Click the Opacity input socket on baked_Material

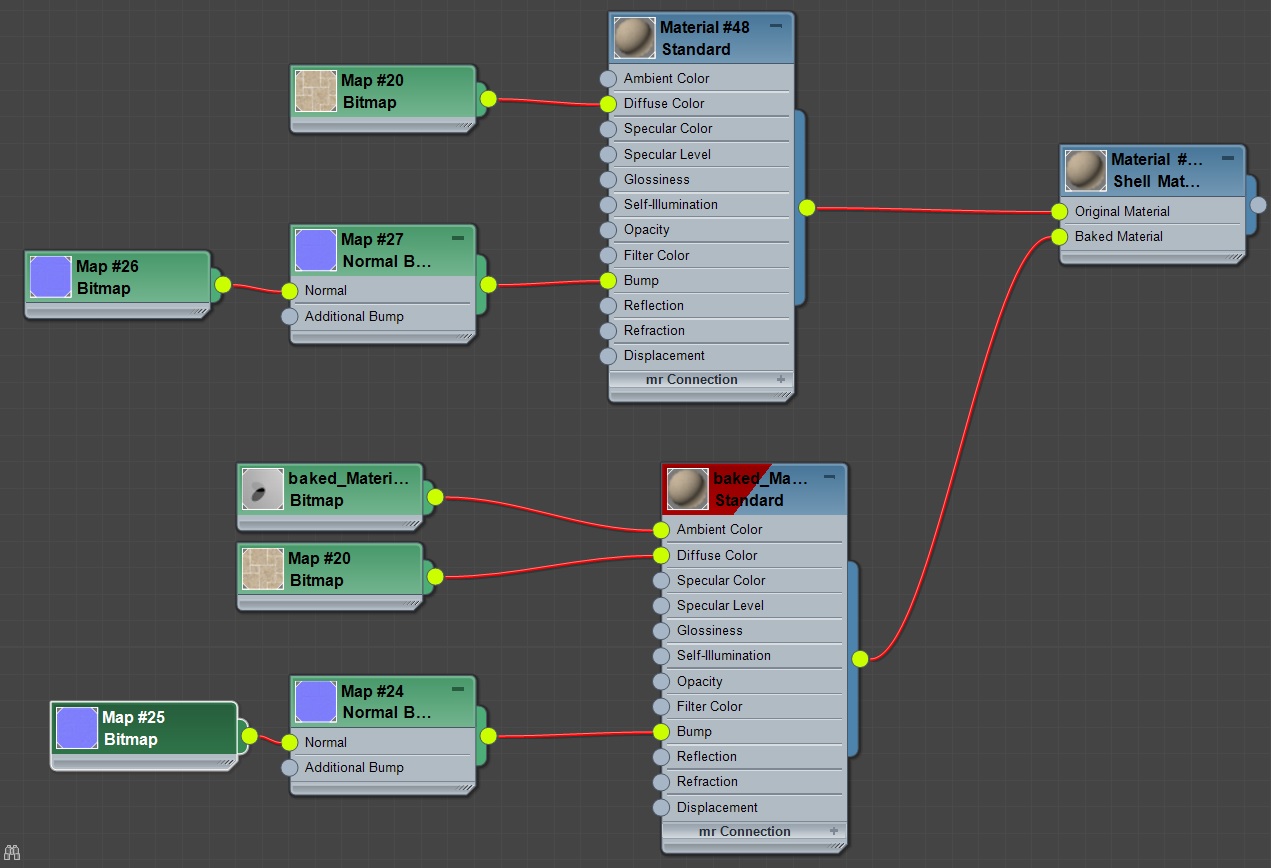coord(661,682)
